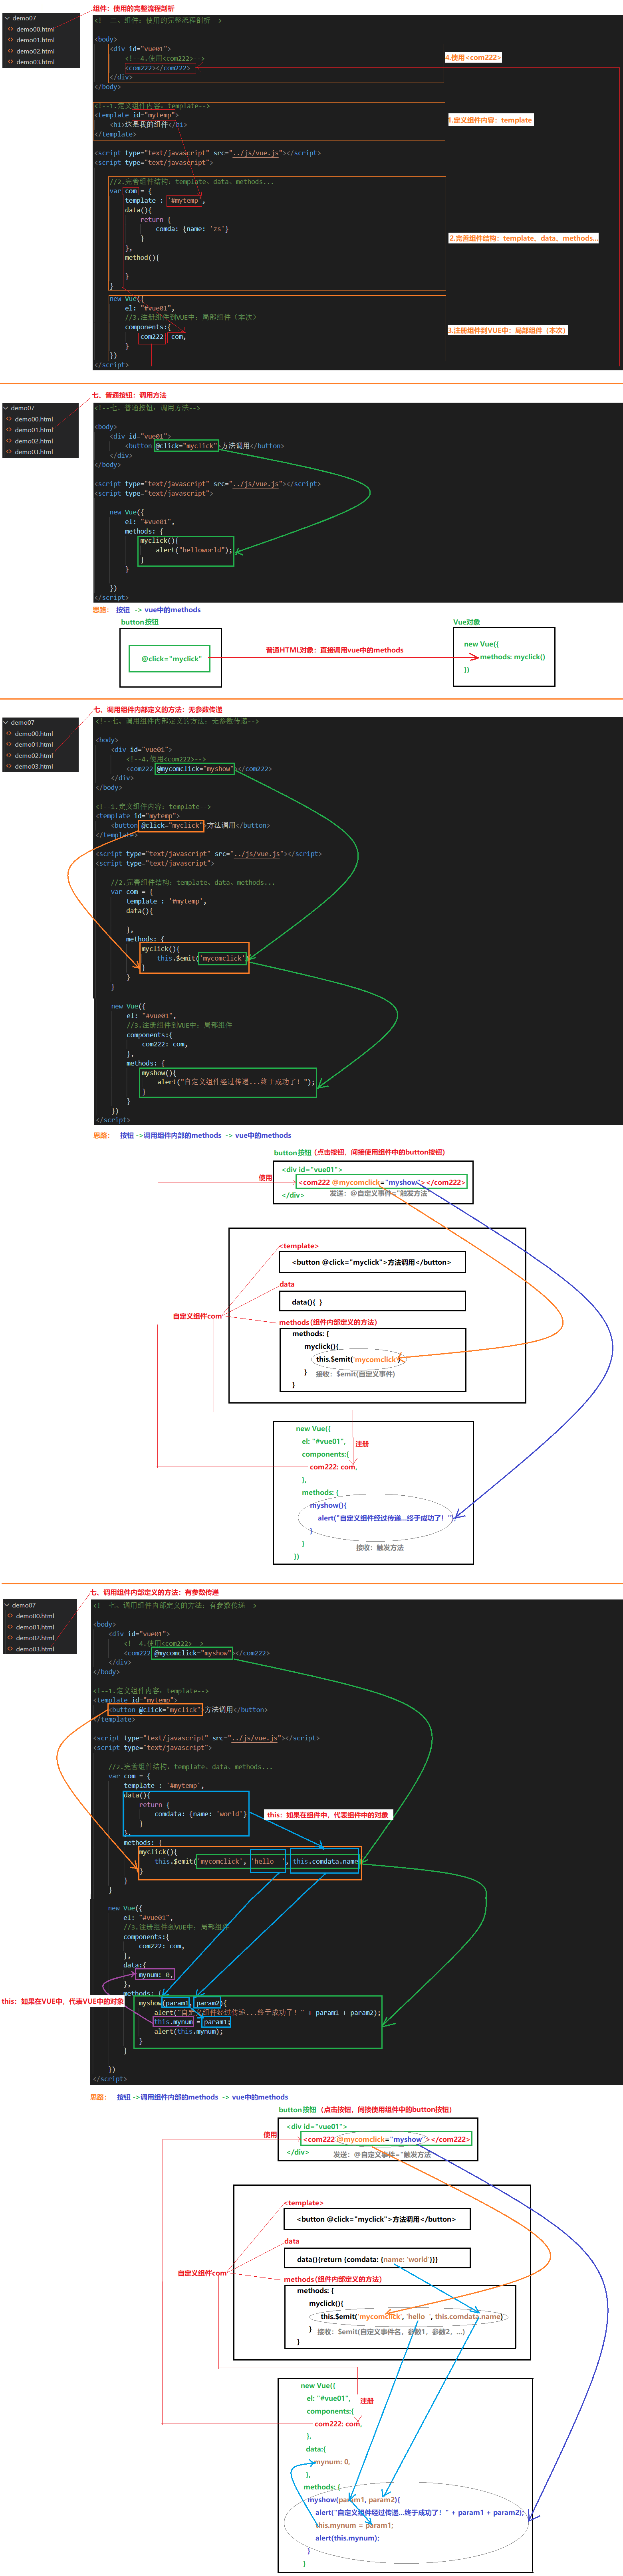Click demo01.html icon in bottom file tree

[9, 1627]
